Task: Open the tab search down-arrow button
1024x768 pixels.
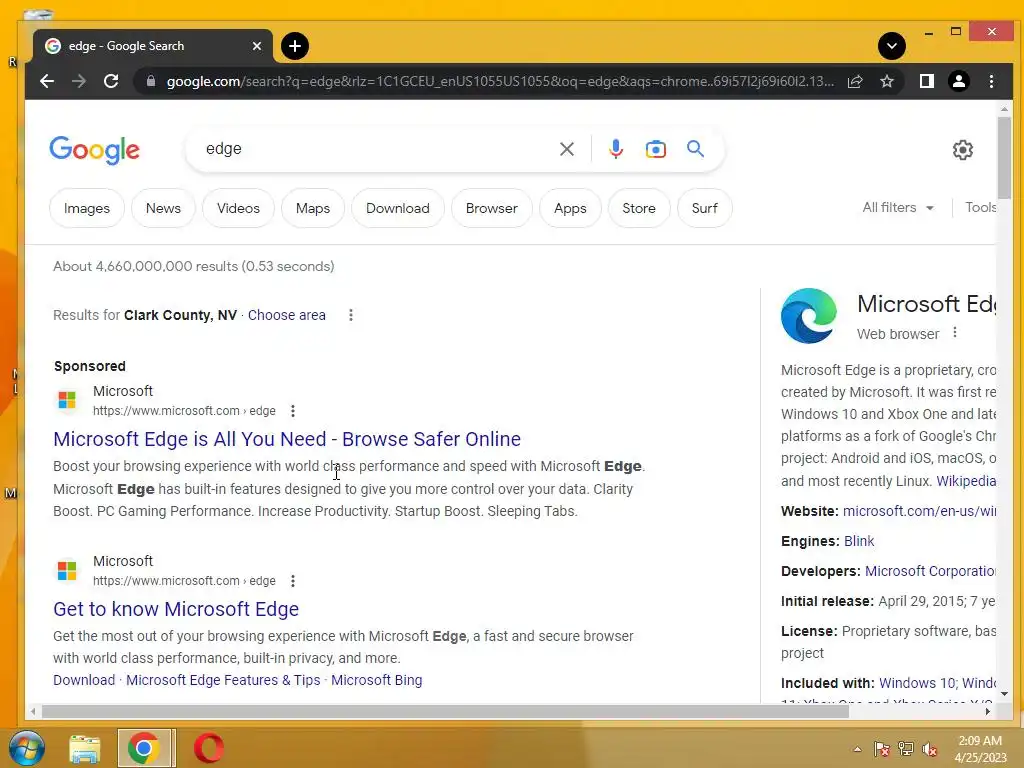Action: 891,46
